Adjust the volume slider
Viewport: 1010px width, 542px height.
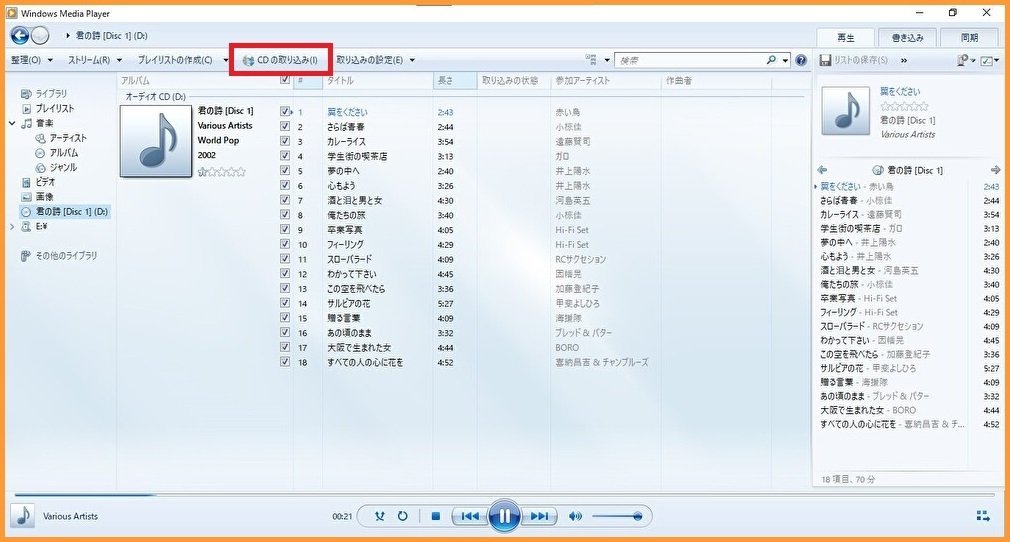coord(616,516)
